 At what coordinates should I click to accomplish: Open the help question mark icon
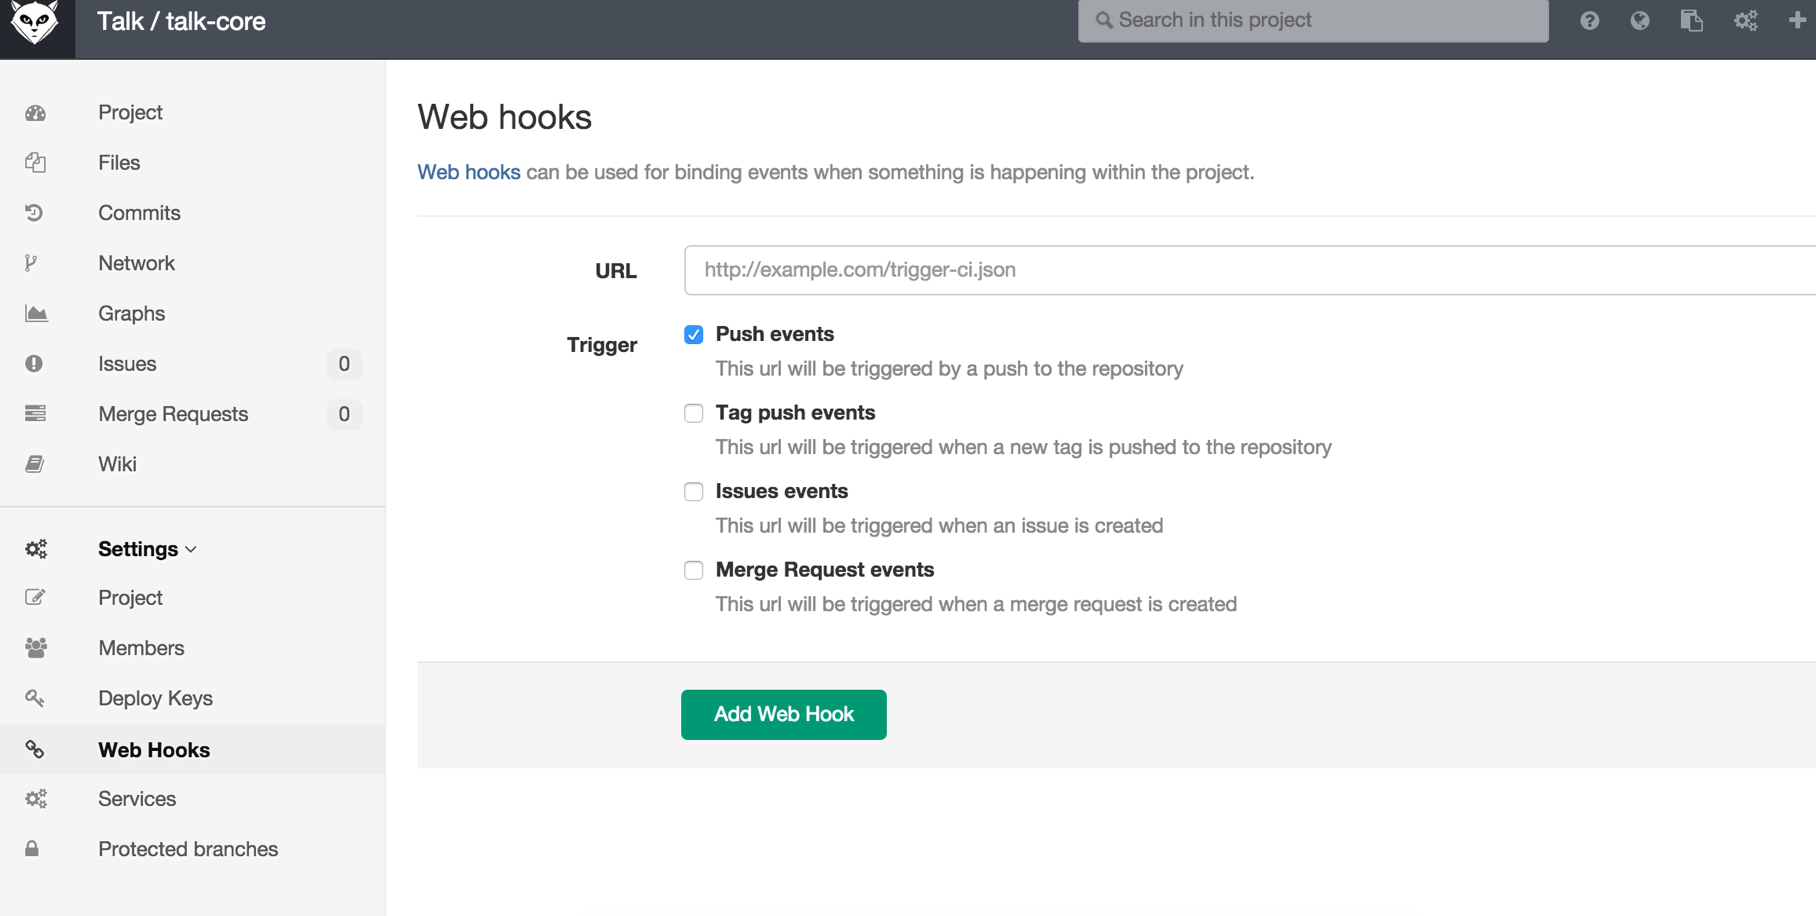(1589, 20)
